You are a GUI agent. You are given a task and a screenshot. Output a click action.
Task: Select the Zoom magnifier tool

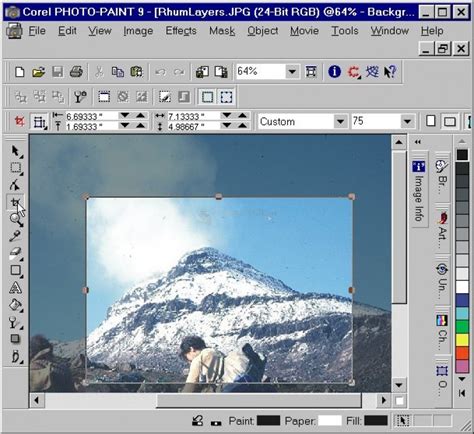[15, 219]
